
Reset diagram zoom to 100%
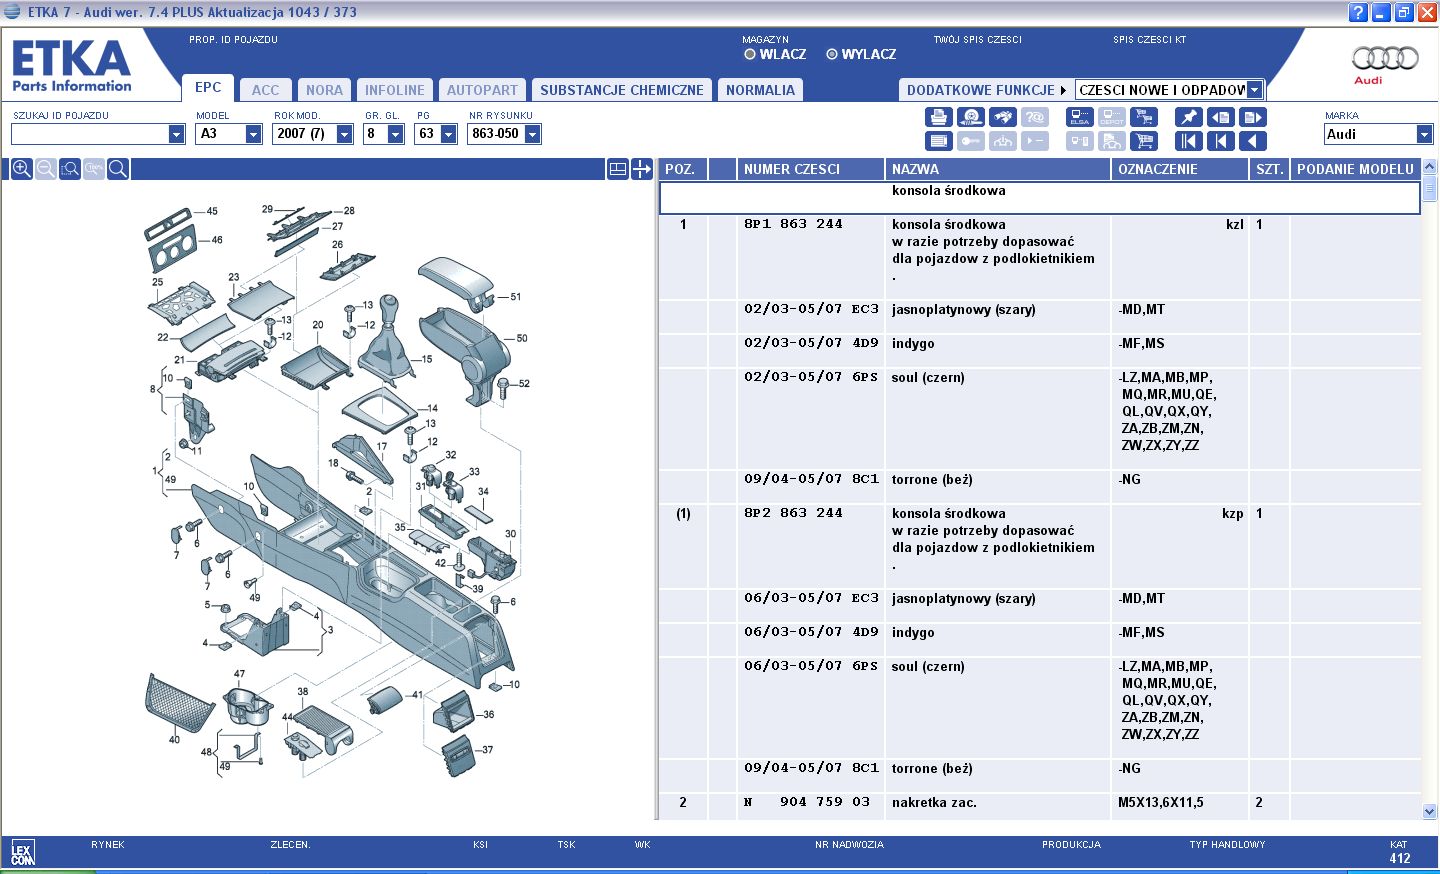pos(93,169)
